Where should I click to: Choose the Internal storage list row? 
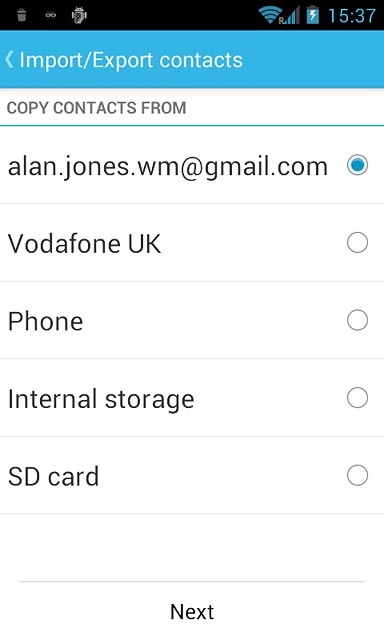pos(192,398)
